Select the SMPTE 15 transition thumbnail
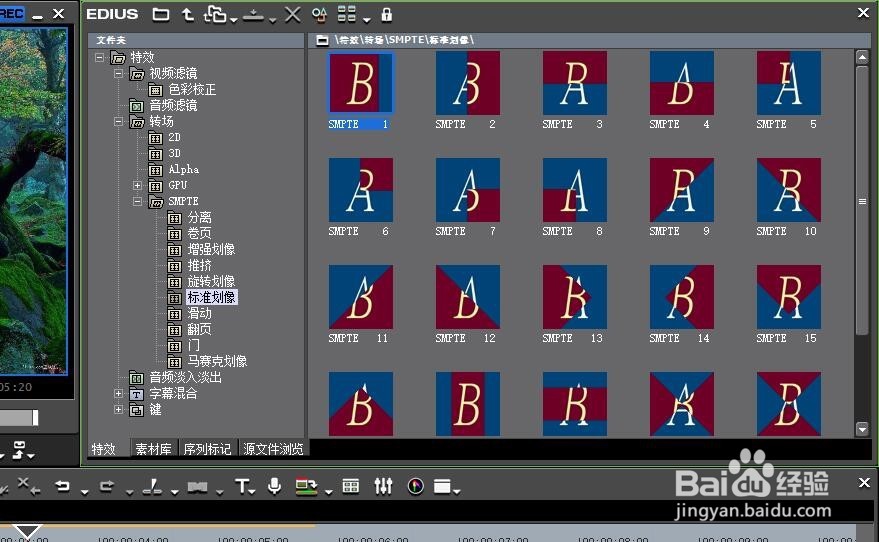 pos(789,297)
